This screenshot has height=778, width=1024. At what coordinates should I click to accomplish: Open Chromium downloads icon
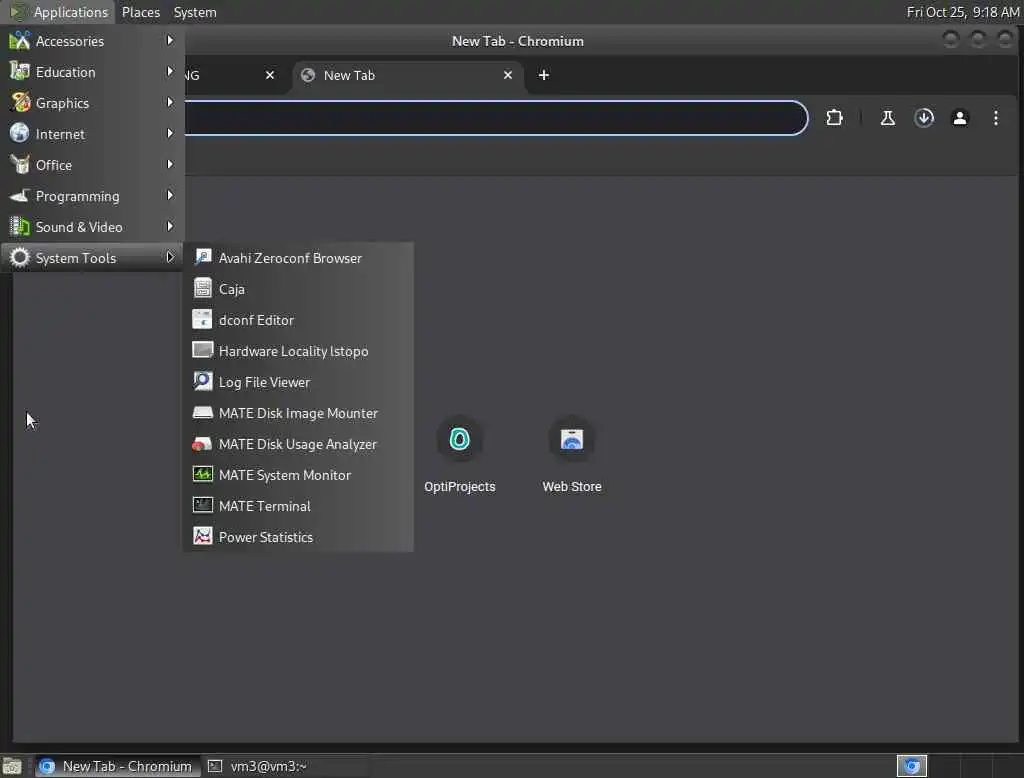click(x=923, y=118)
